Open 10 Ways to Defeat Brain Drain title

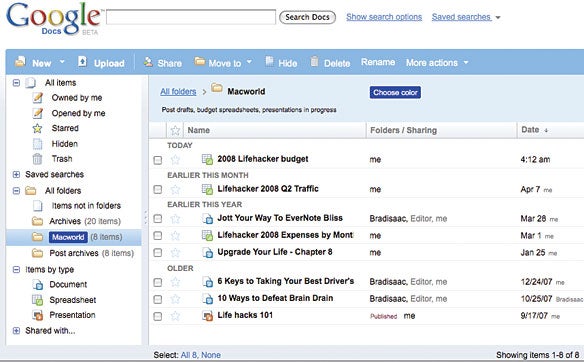click(x=275, y=298)
